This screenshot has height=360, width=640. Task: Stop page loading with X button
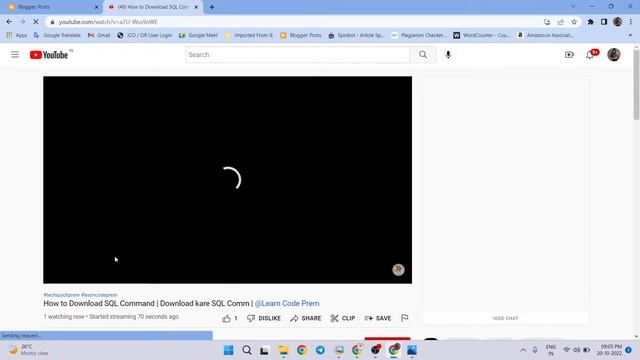[36, 22]
